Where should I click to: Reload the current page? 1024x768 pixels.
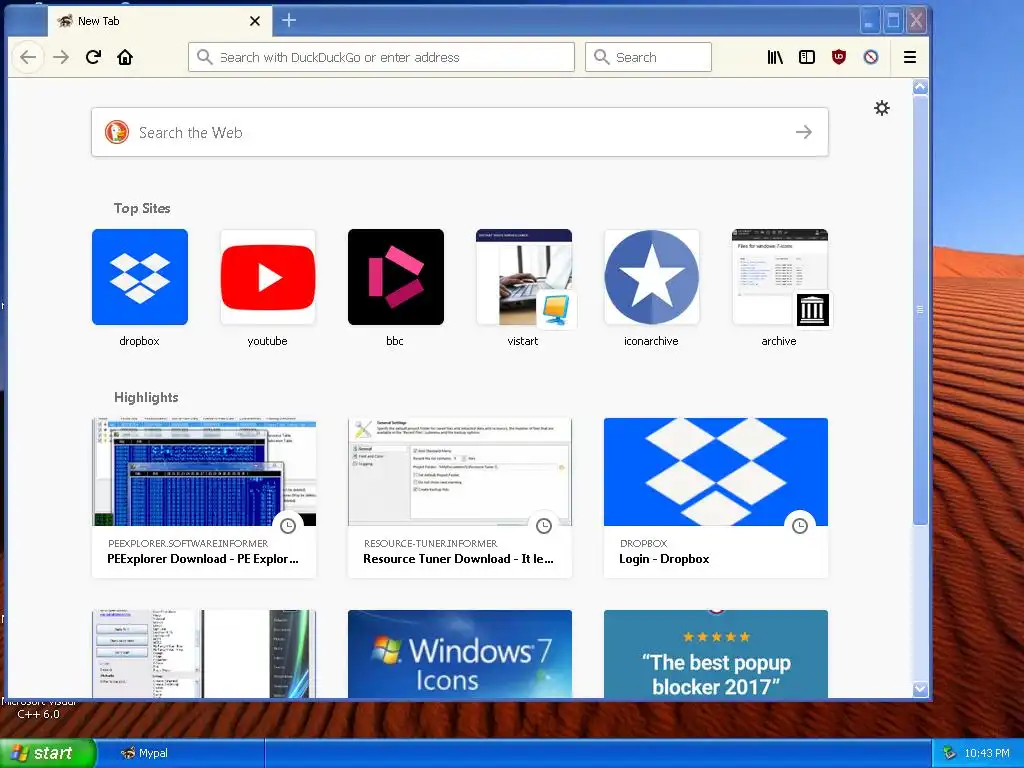tap(93, 57)
